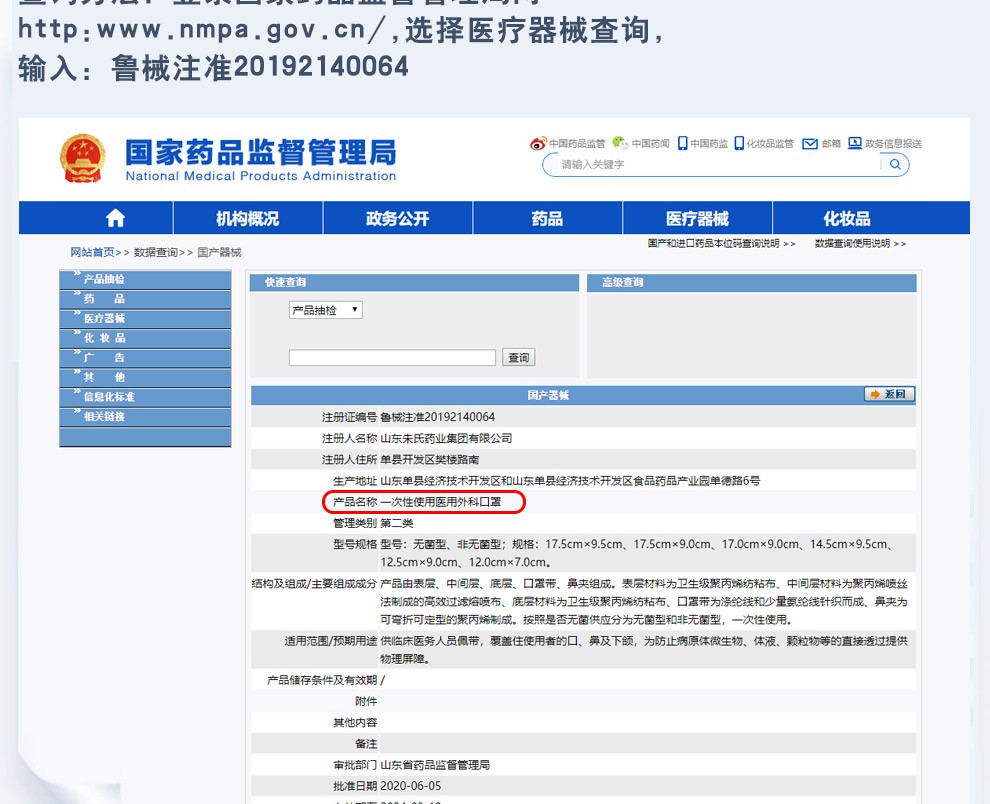The height and width of the screenshot is (804, 990).
Task: Open the 医疗器械 navigation menu
Action: (698, 219)
